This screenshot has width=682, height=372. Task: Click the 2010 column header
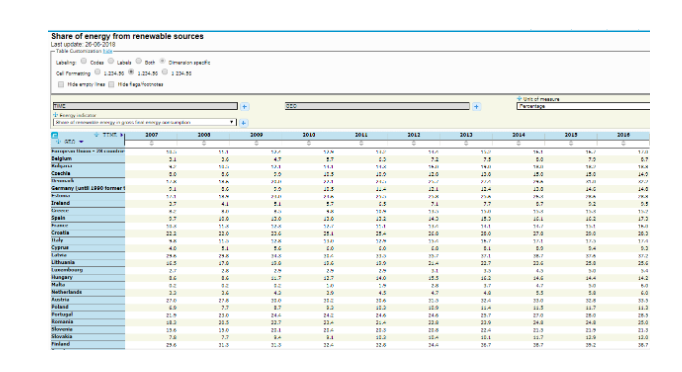[x=309, y=135]
